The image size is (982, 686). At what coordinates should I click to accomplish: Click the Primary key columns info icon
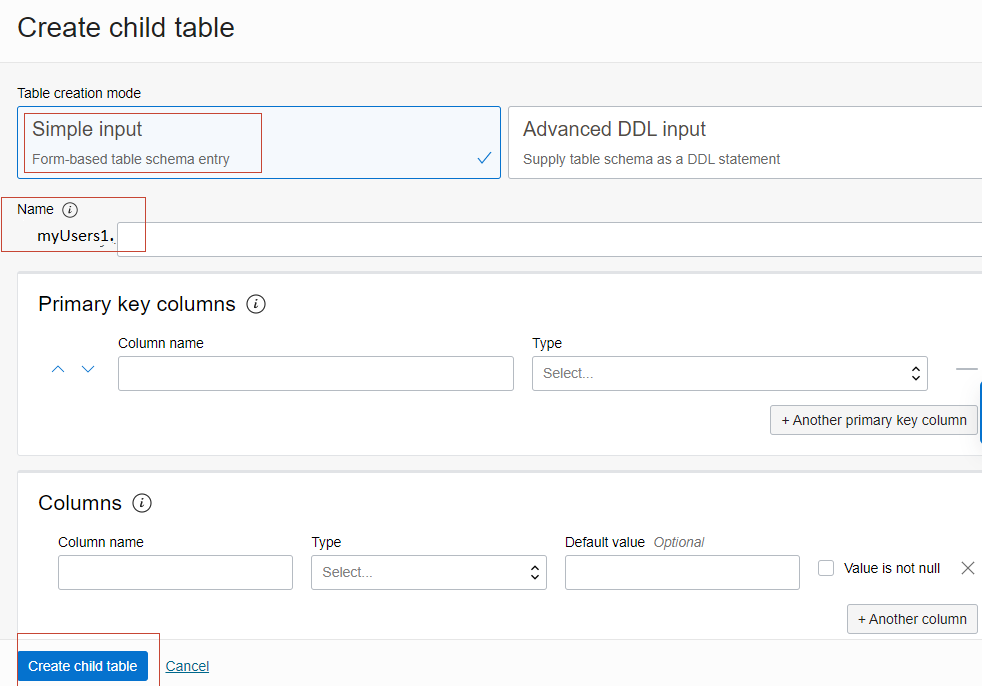256,304
